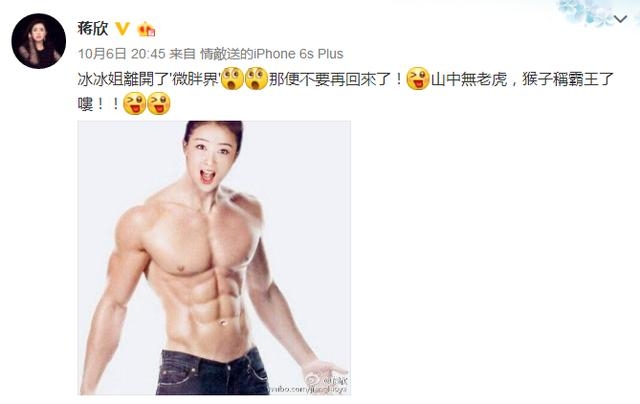Open the post options chevron menu
The width and height of the screenshot is (640, 404).
tap(620, 19)
